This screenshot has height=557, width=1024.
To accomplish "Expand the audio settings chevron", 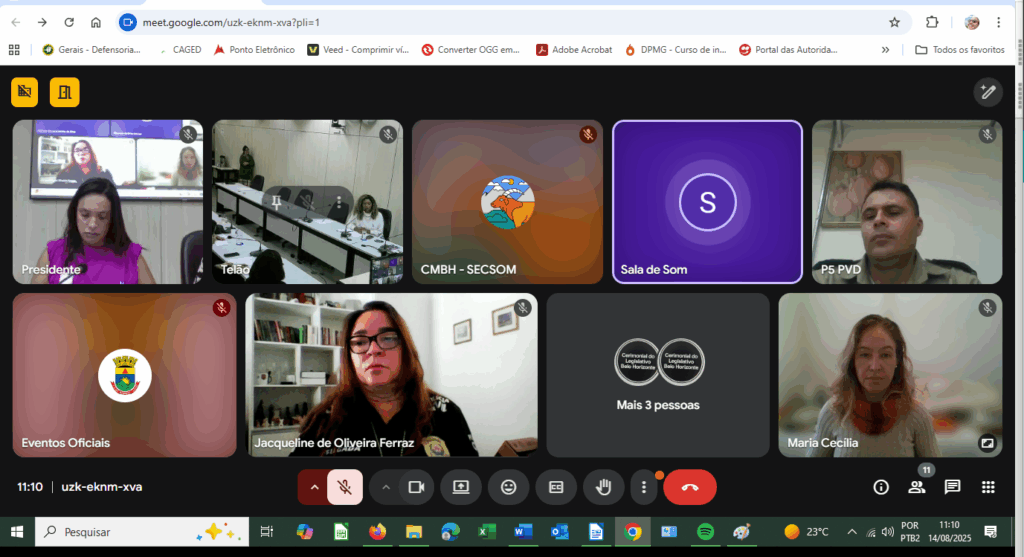I will (314, 487).
